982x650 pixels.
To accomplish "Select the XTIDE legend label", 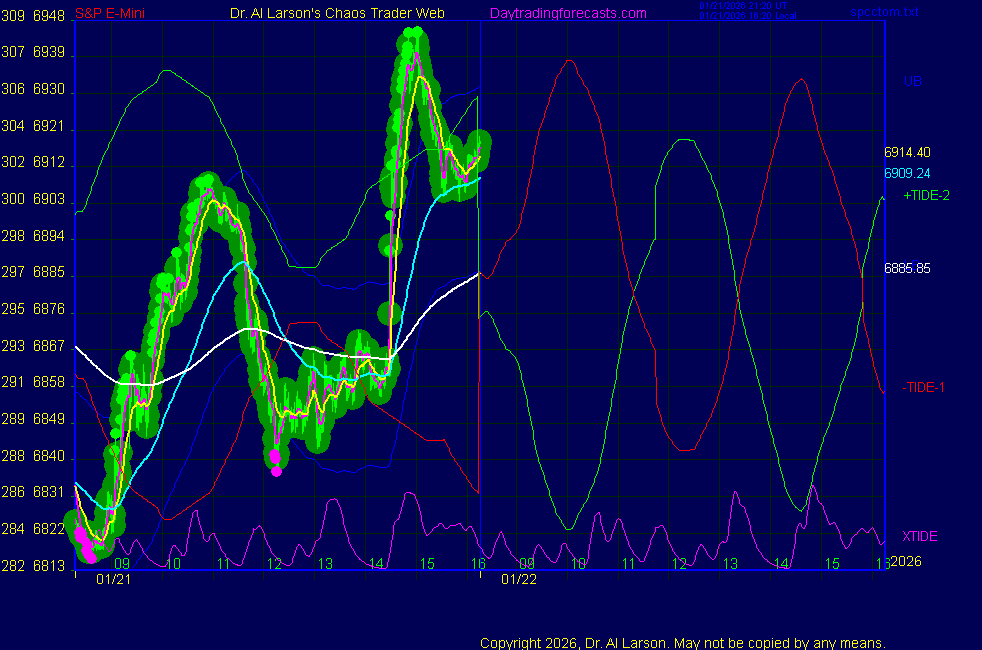I will (919, 536).
